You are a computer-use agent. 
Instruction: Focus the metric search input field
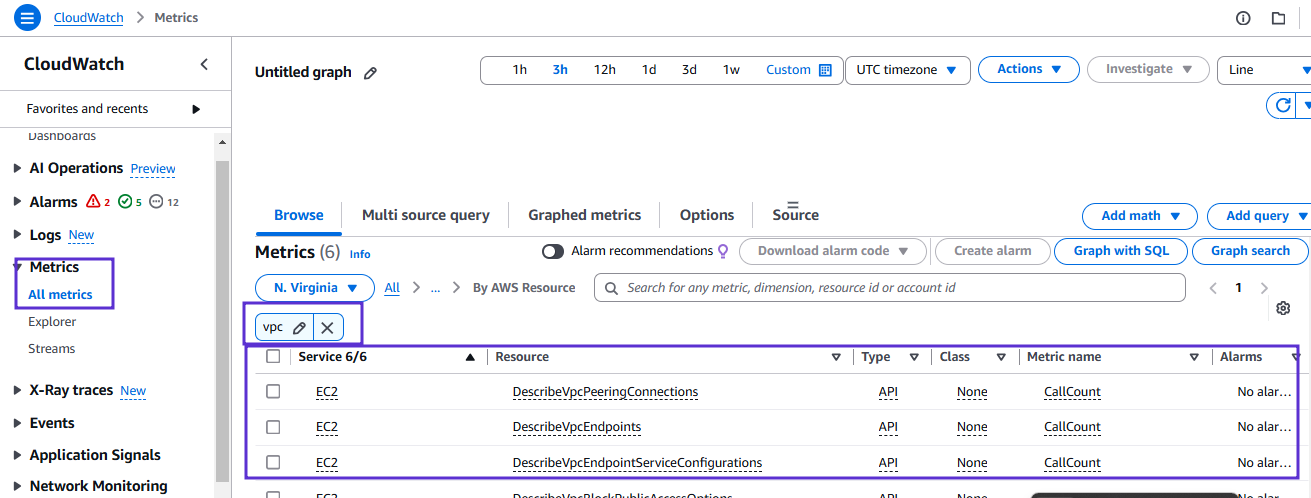890,288
